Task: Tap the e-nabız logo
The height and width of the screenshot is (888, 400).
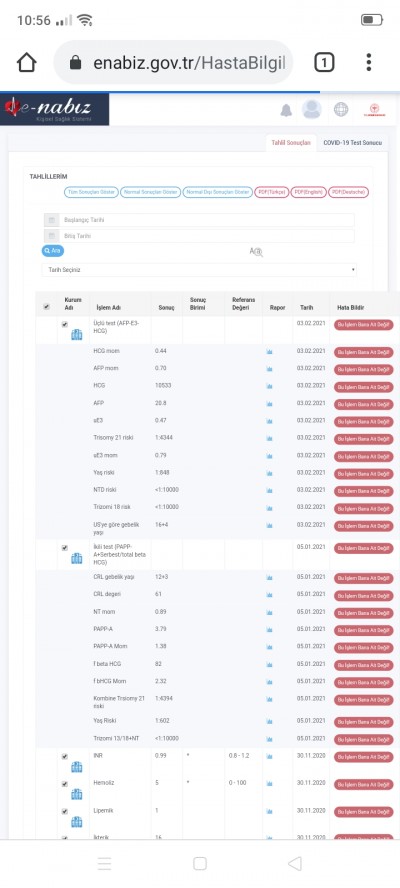Action: click(x=54, y=109)
